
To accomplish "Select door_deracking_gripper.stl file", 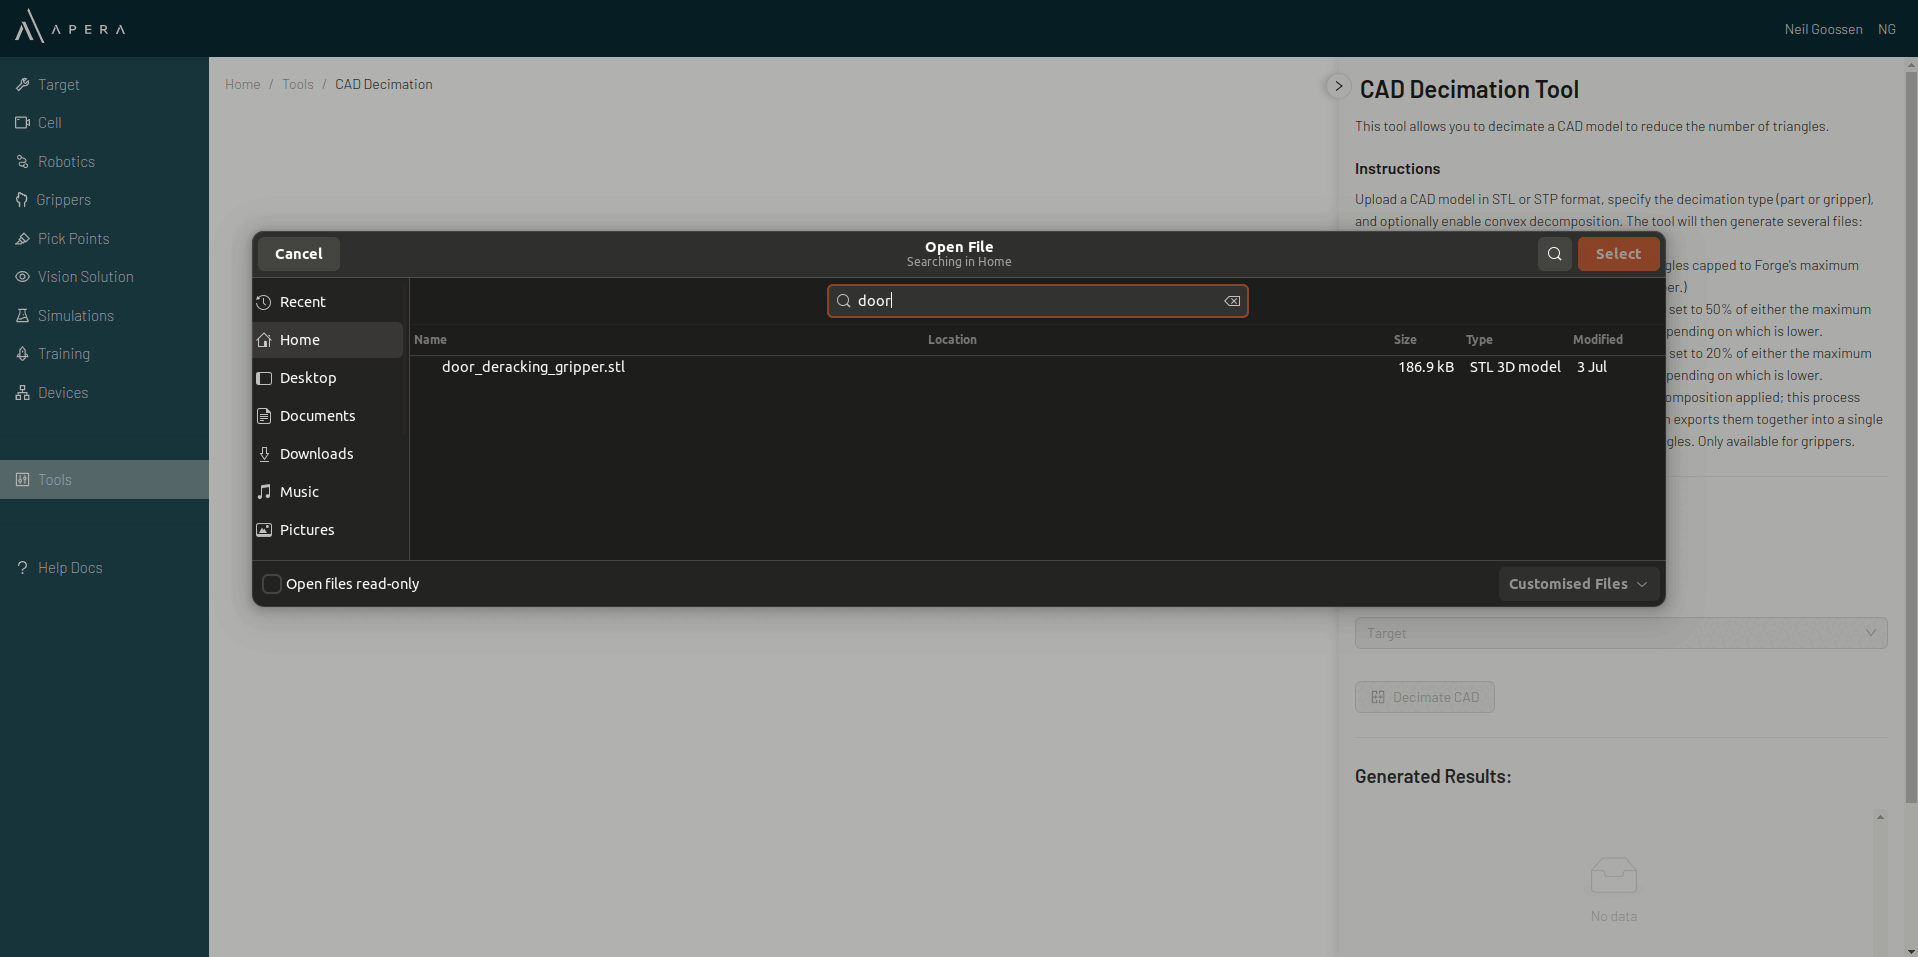I will pyautogui.click(x=533, y=367).
